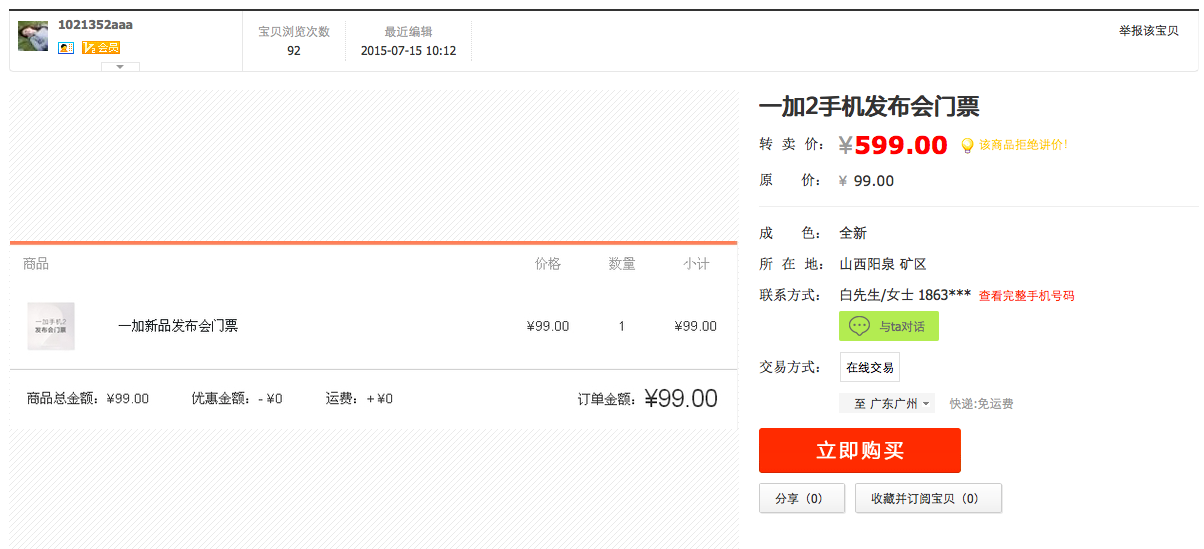Click the light bulb tip icon

point(967,146)
